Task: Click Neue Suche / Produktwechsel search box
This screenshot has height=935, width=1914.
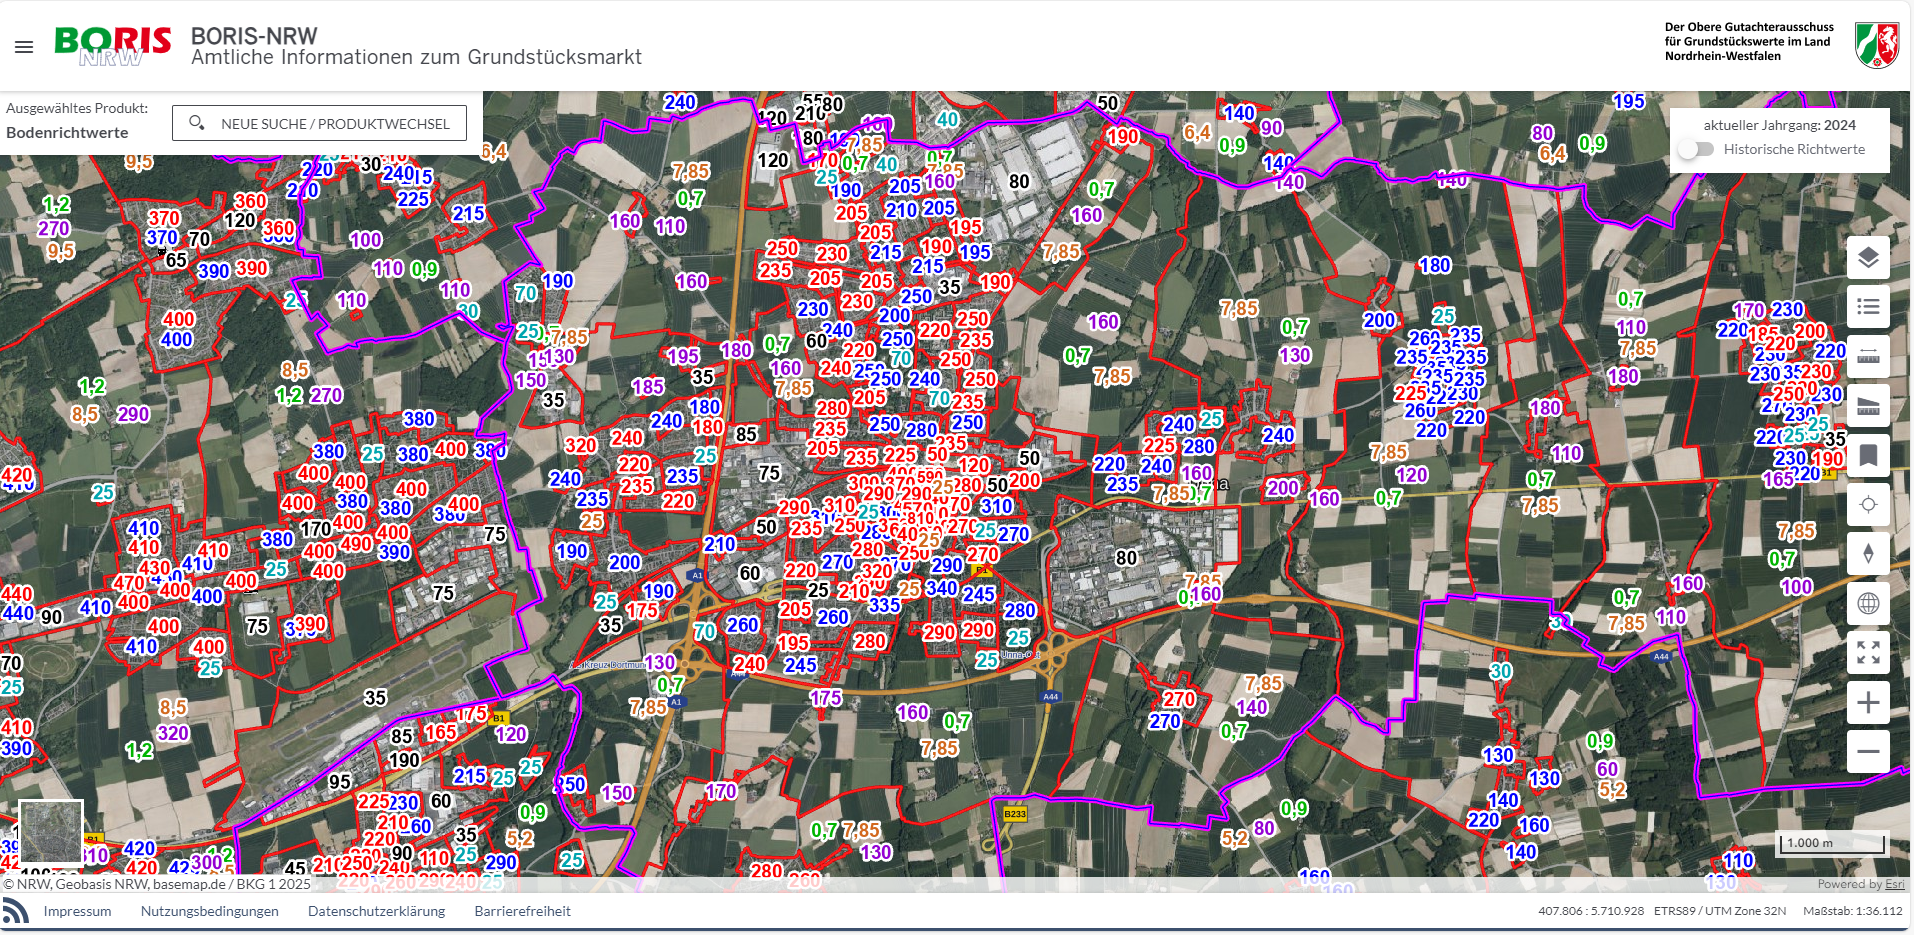Action: pyautogui.click(x=319, y=124)
